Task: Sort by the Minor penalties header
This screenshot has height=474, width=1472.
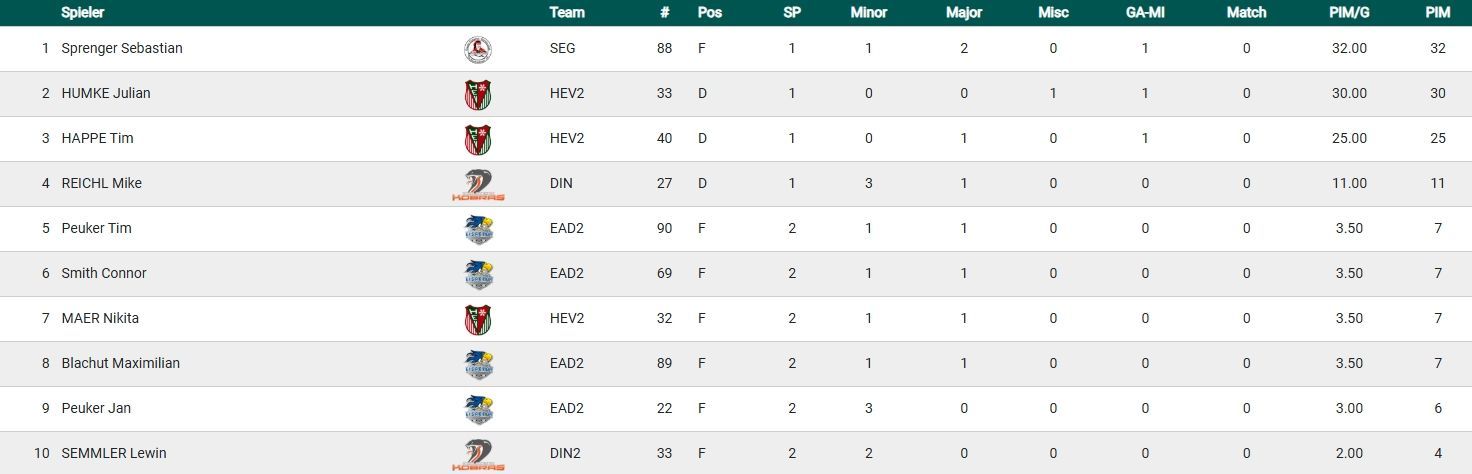Action: click(x=868, y=13)
